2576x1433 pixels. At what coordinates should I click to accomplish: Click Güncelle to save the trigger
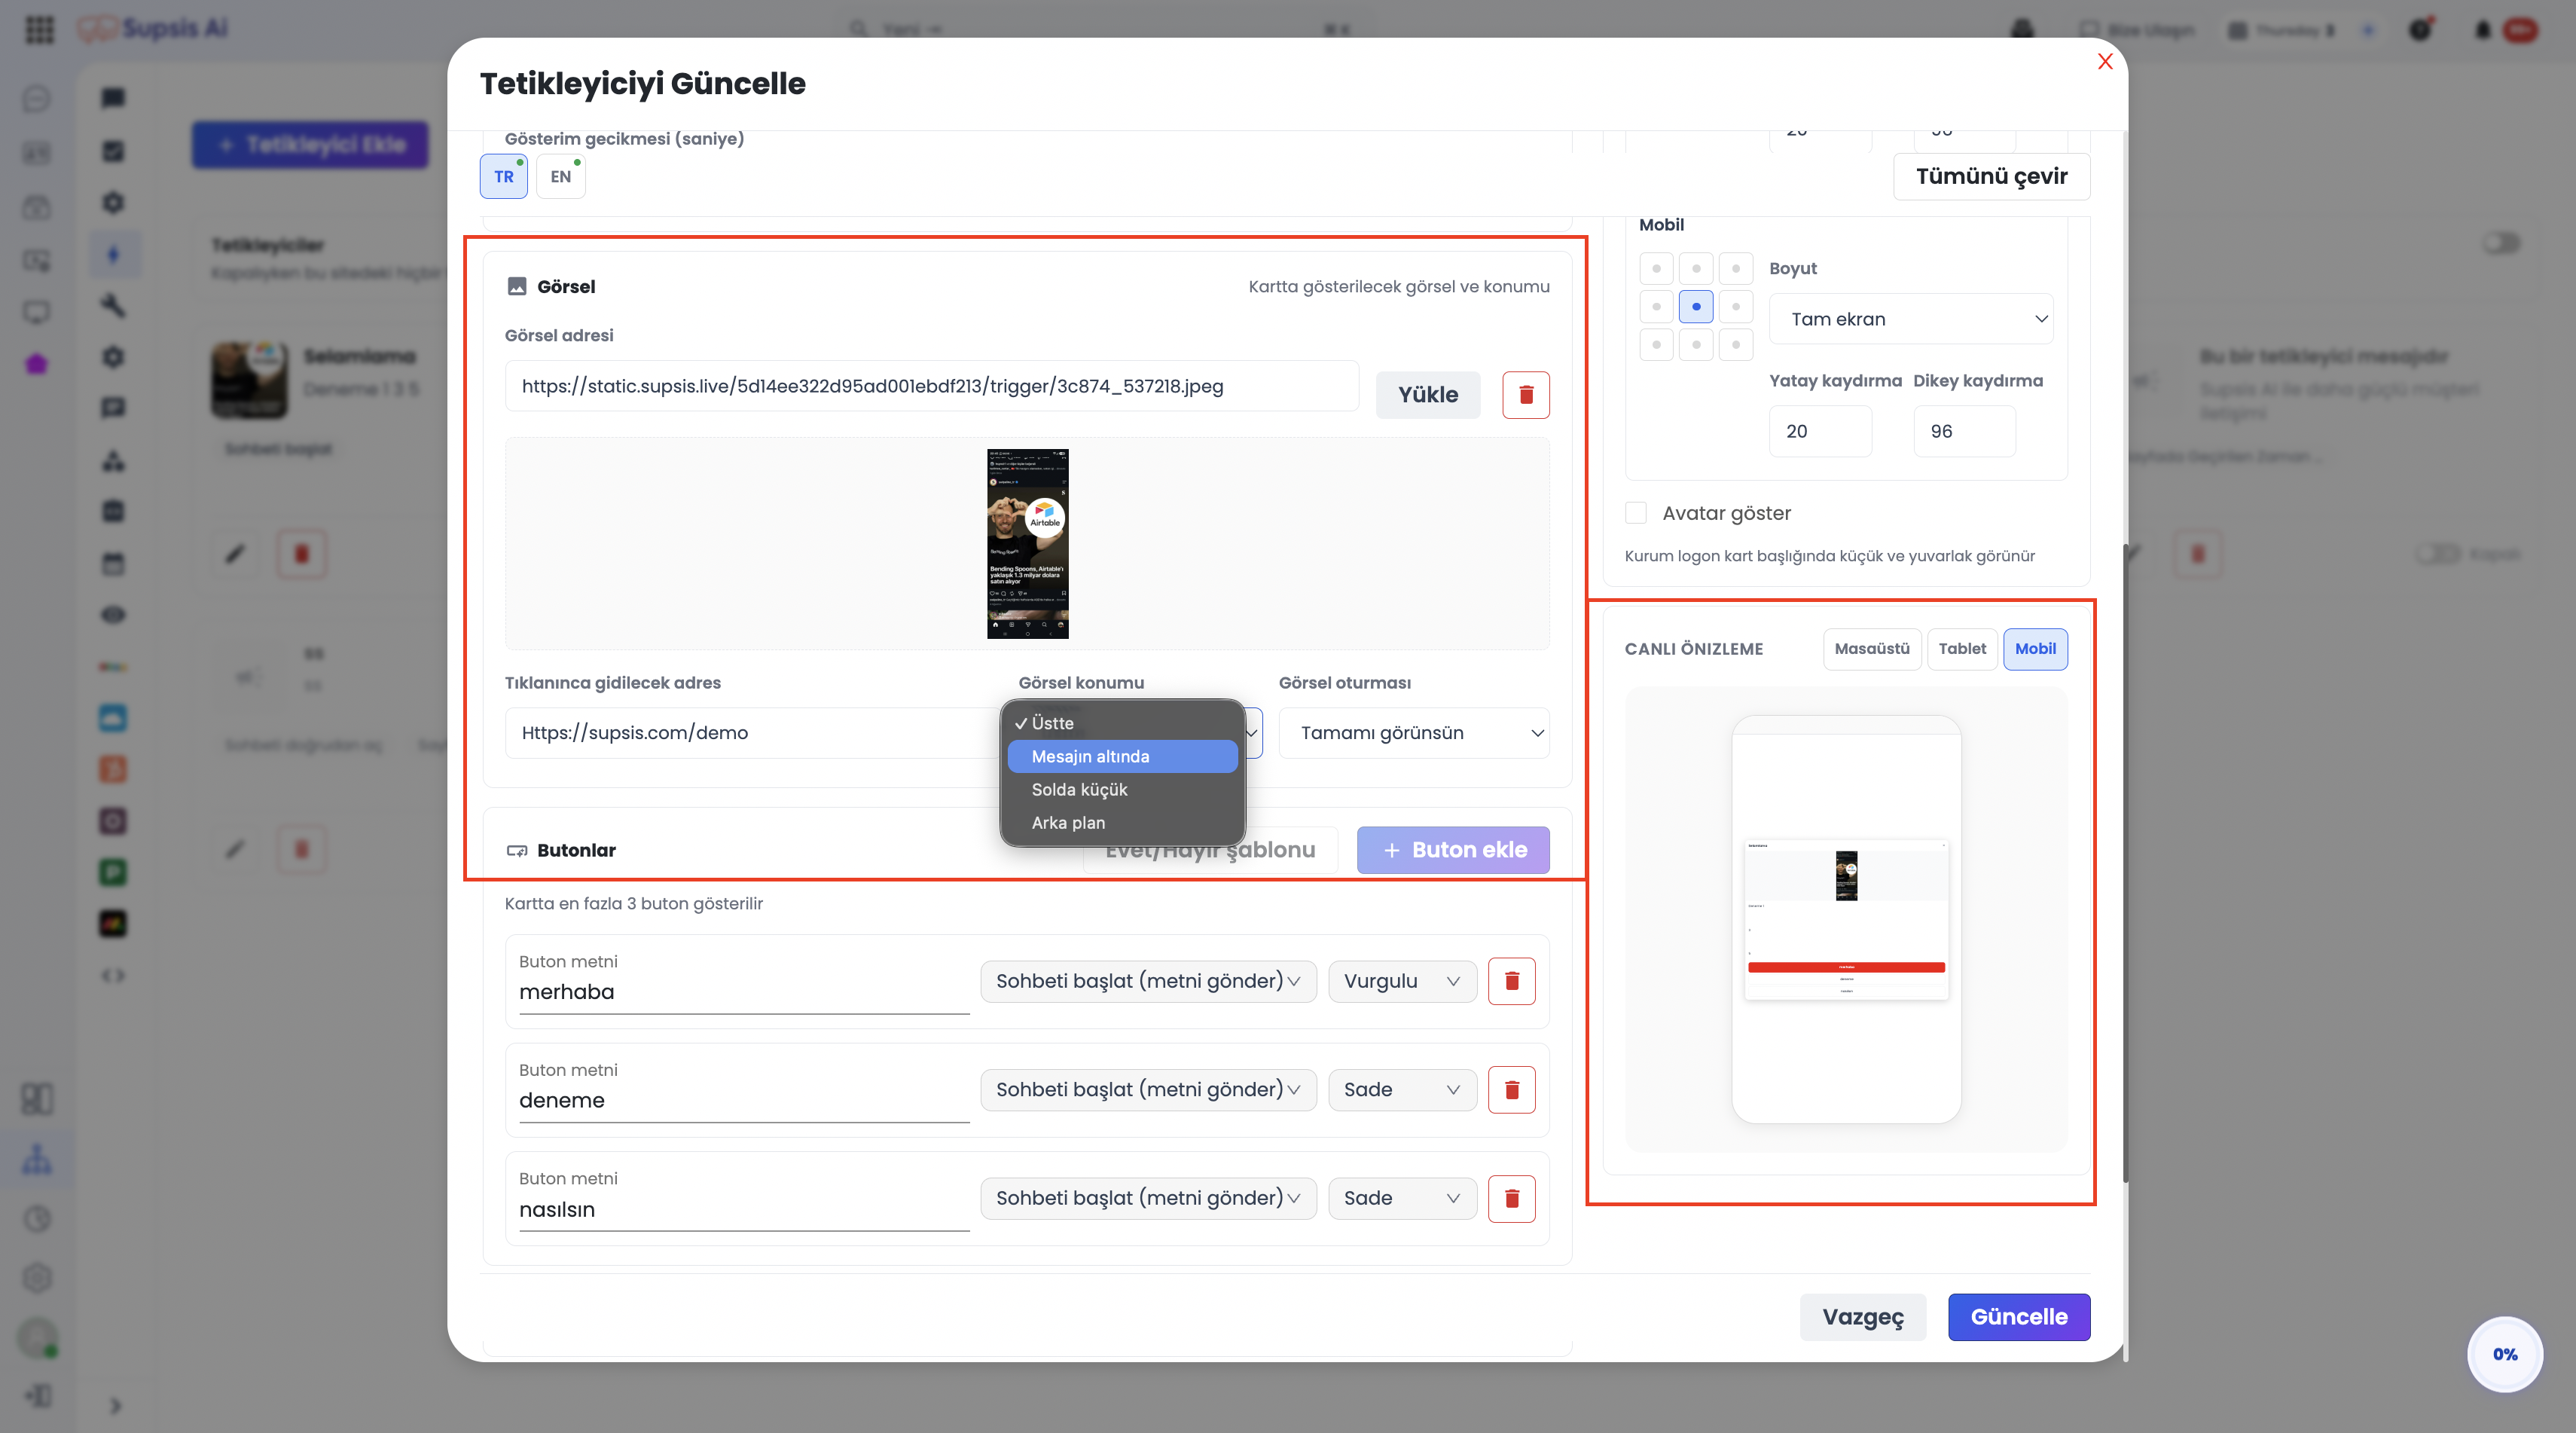tap(2019, 1317)
